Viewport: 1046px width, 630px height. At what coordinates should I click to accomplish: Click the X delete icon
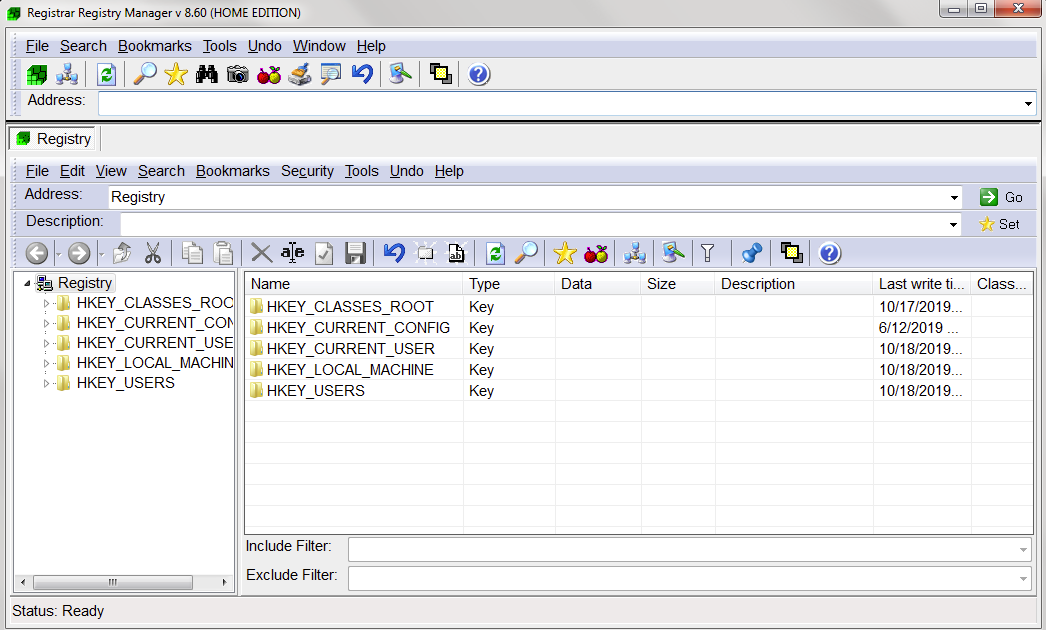tap(261, 253)
